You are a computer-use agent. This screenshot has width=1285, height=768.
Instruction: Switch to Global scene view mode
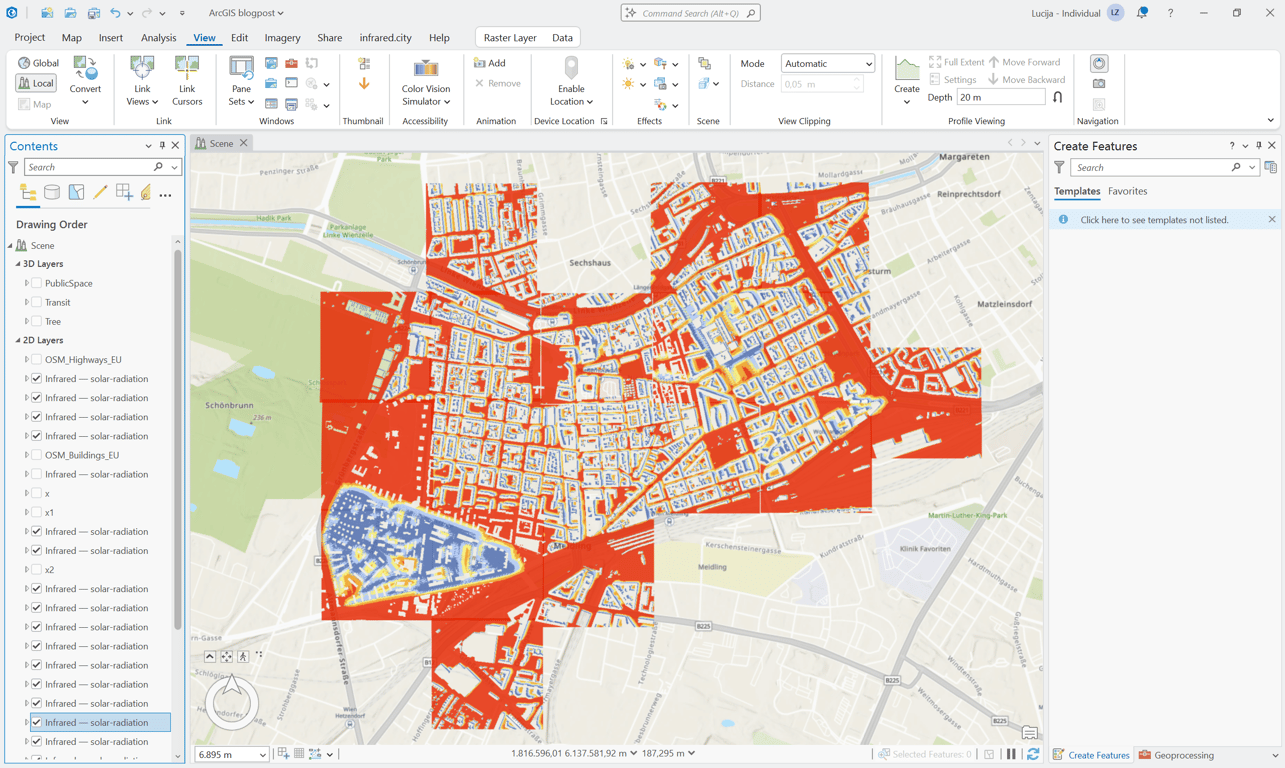point(38,63)
